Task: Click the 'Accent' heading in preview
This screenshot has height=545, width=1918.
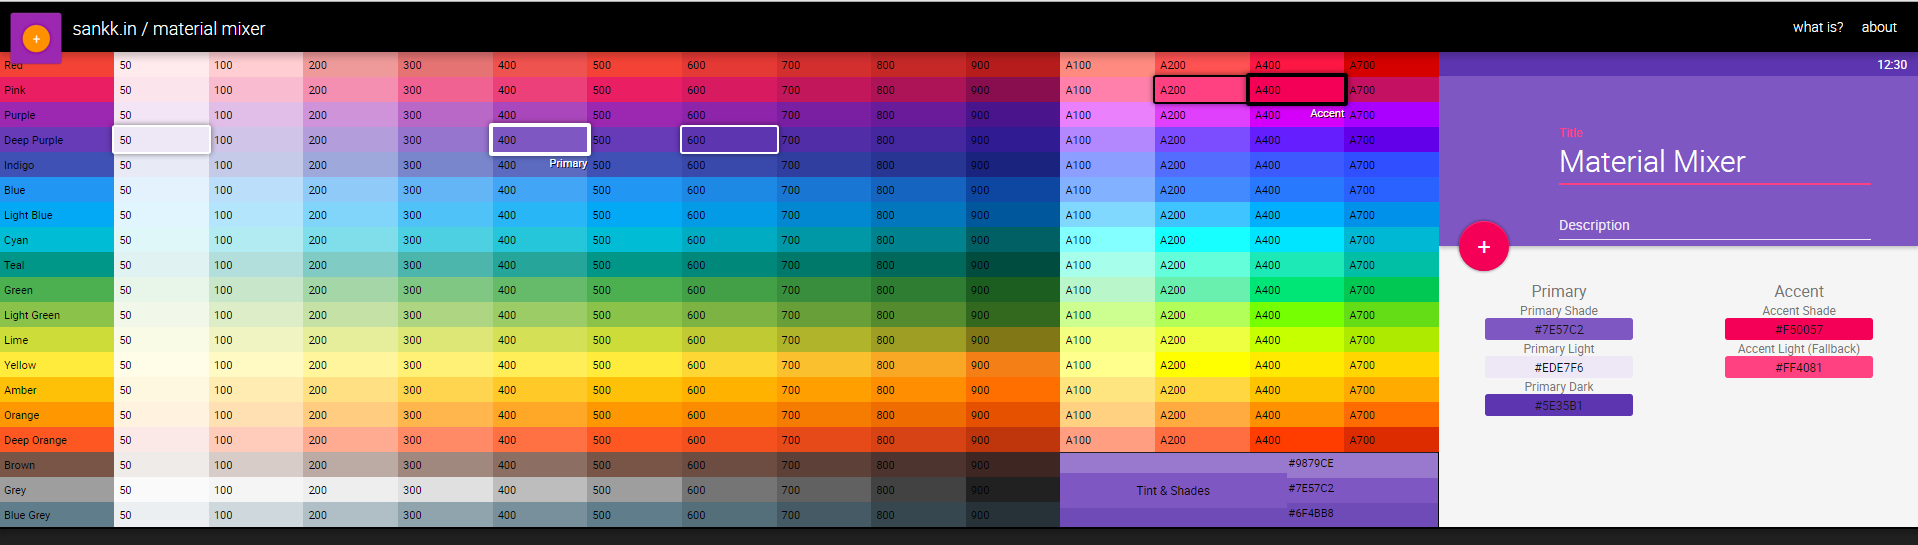Action: (x=1798, y=291)
